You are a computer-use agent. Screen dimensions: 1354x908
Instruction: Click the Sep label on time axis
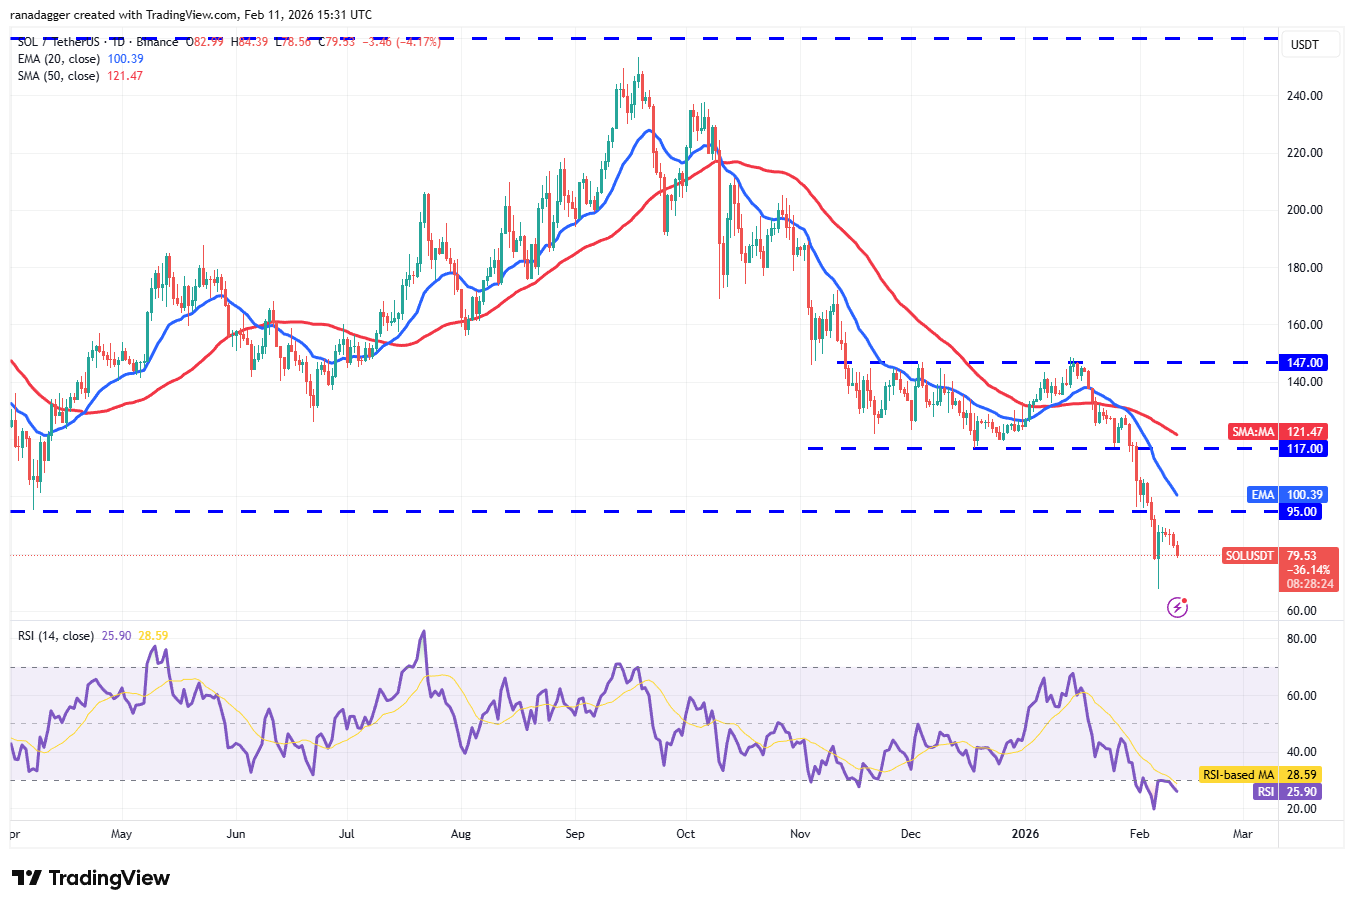[575, 834]
